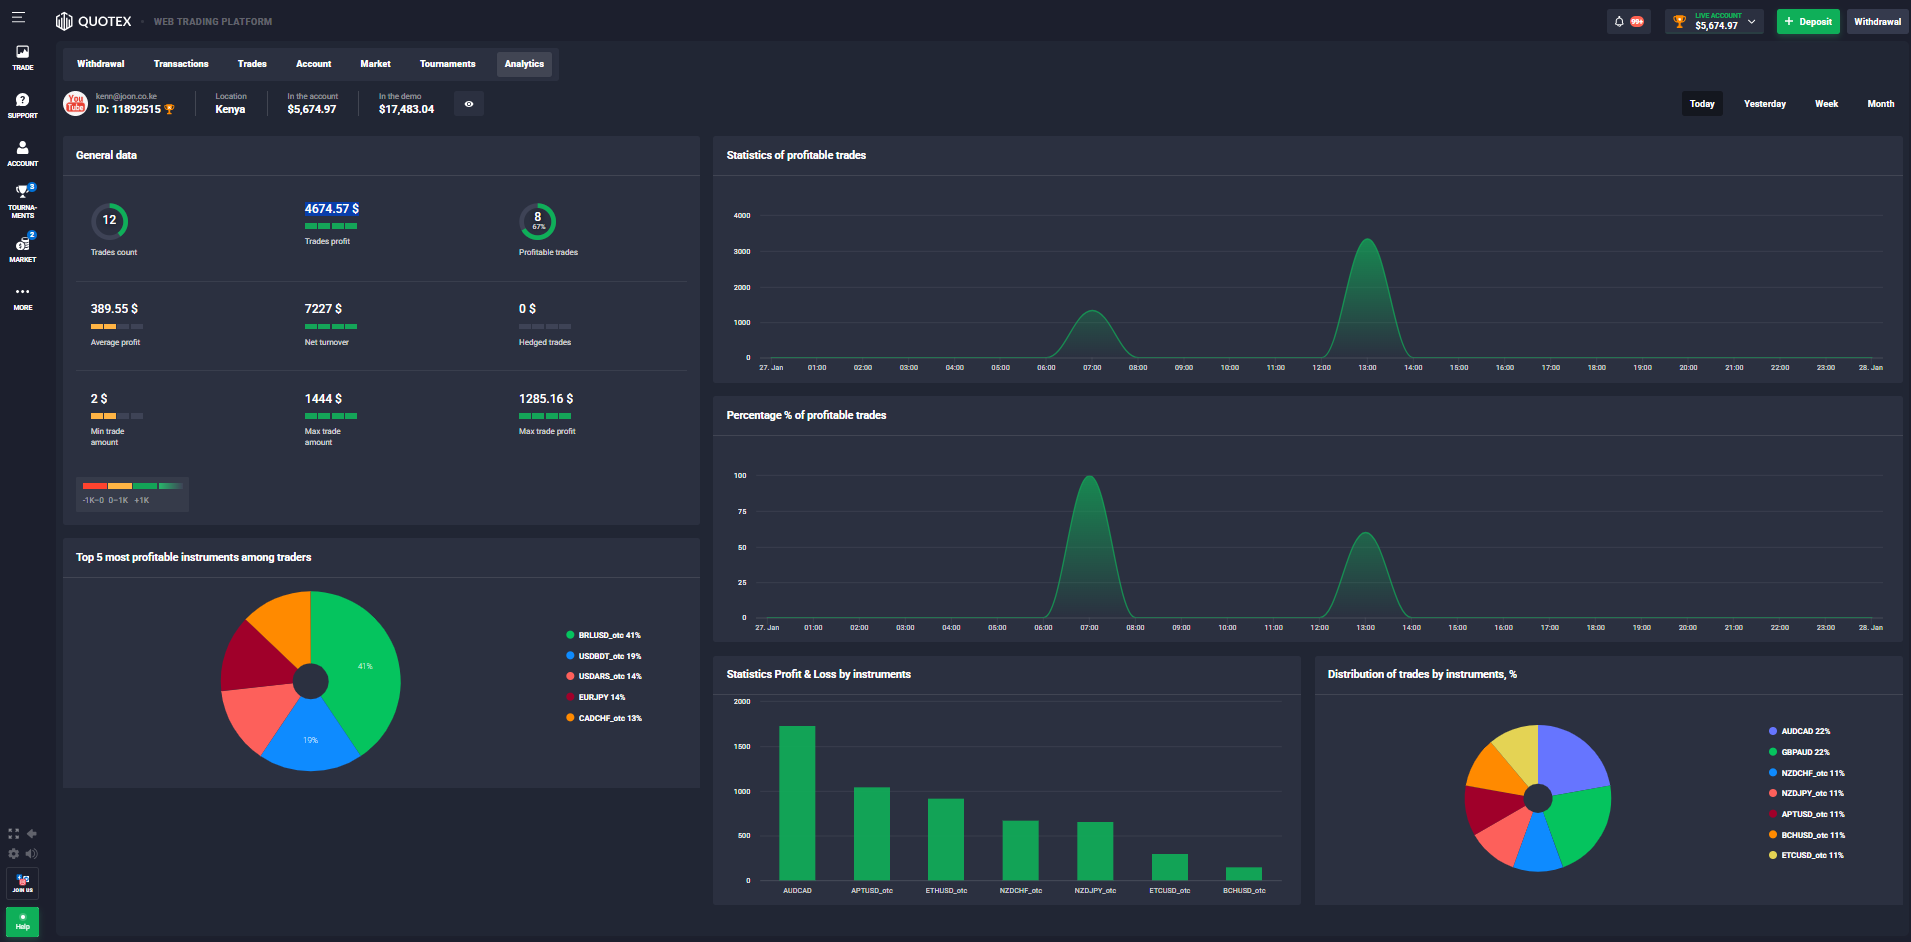Image resolution: width=1911 pixels, height=942 pixels.
Task: Click the green Deposit button
Action: (x=1807, y=21)
